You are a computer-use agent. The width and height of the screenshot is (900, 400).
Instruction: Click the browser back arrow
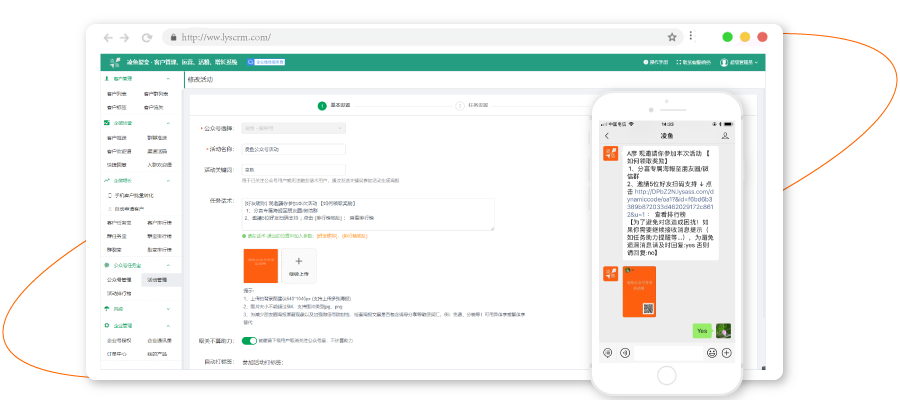pos(109,37)
